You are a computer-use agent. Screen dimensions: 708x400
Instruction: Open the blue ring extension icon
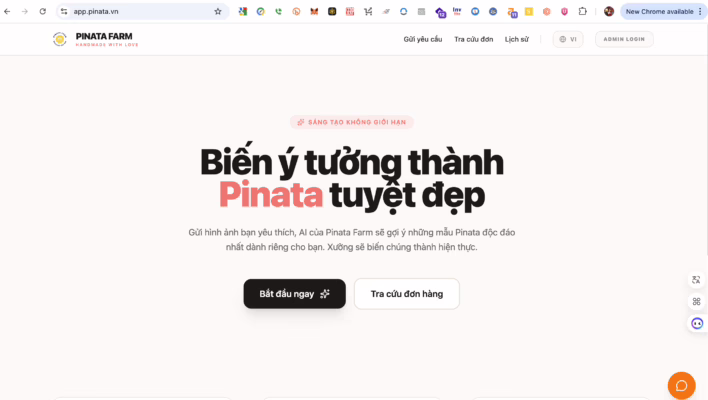pyautogui.click(x=404, y=11)
